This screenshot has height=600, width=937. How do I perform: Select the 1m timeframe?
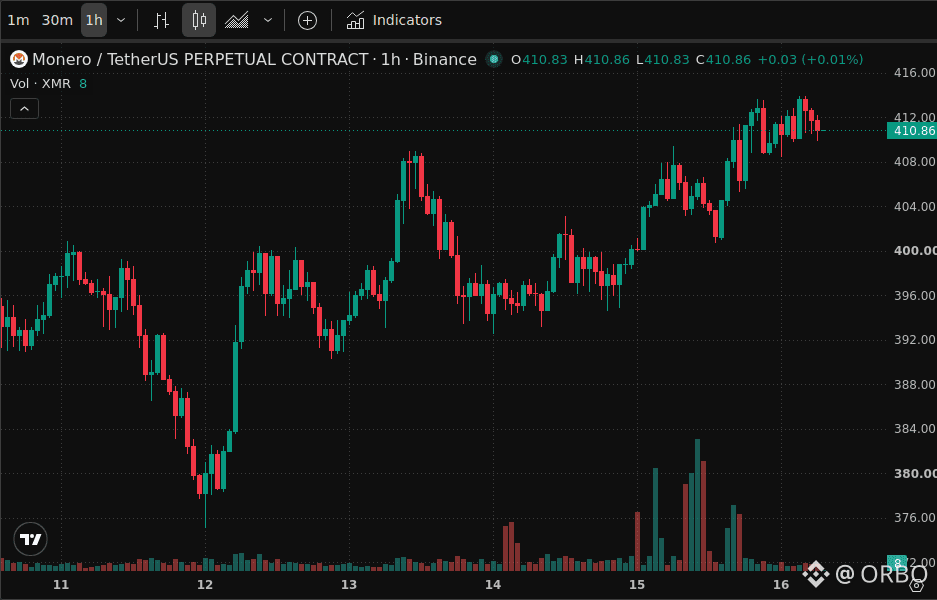click(18, 20)
